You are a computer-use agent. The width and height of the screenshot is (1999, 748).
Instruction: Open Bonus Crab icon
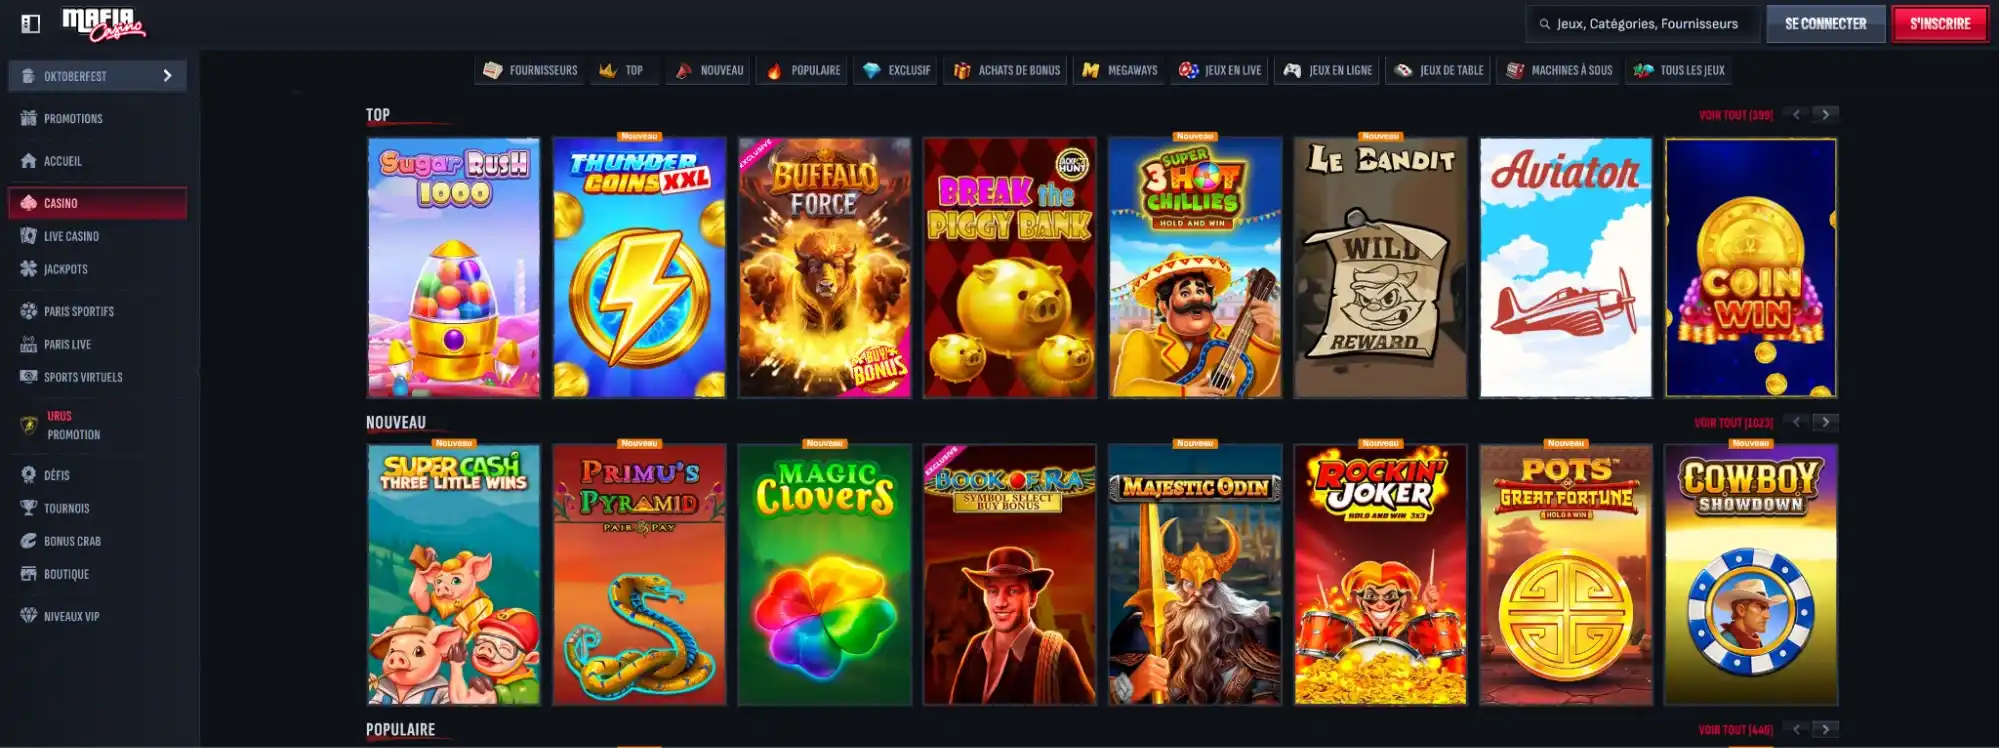(x=28, y=541)
